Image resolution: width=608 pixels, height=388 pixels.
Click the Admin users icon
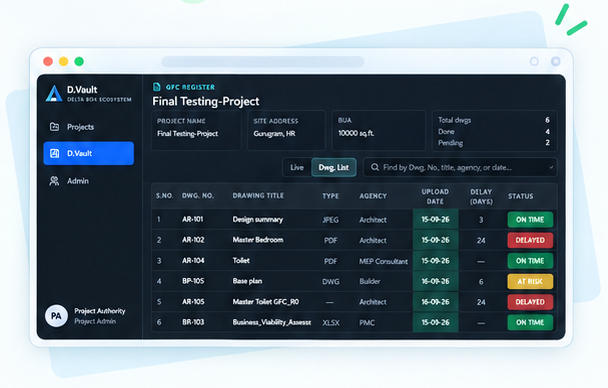pyautogui.click(x=54, y=181)
